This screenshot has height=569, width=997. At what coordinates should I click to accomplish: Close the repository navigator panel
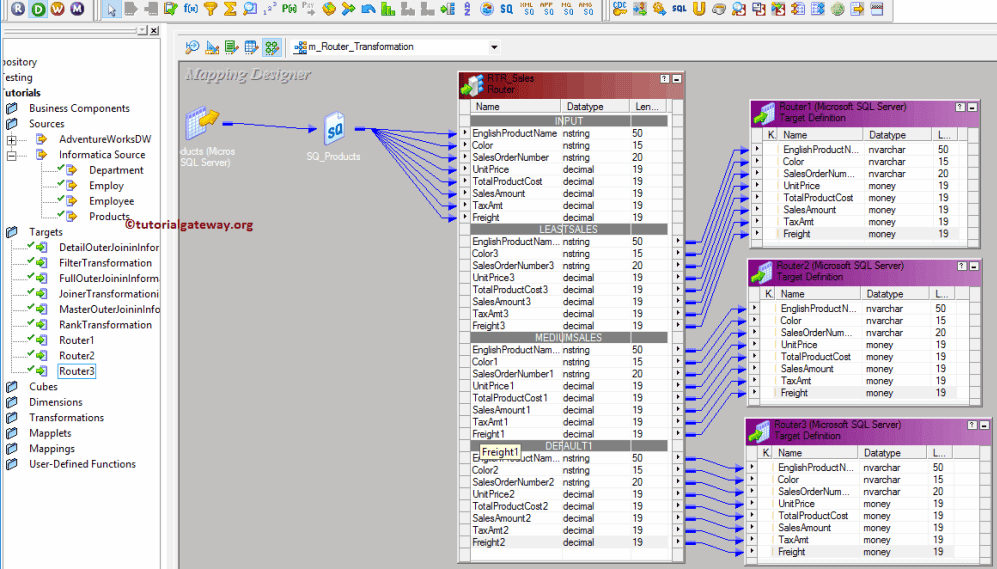click(x=153, y=30)
